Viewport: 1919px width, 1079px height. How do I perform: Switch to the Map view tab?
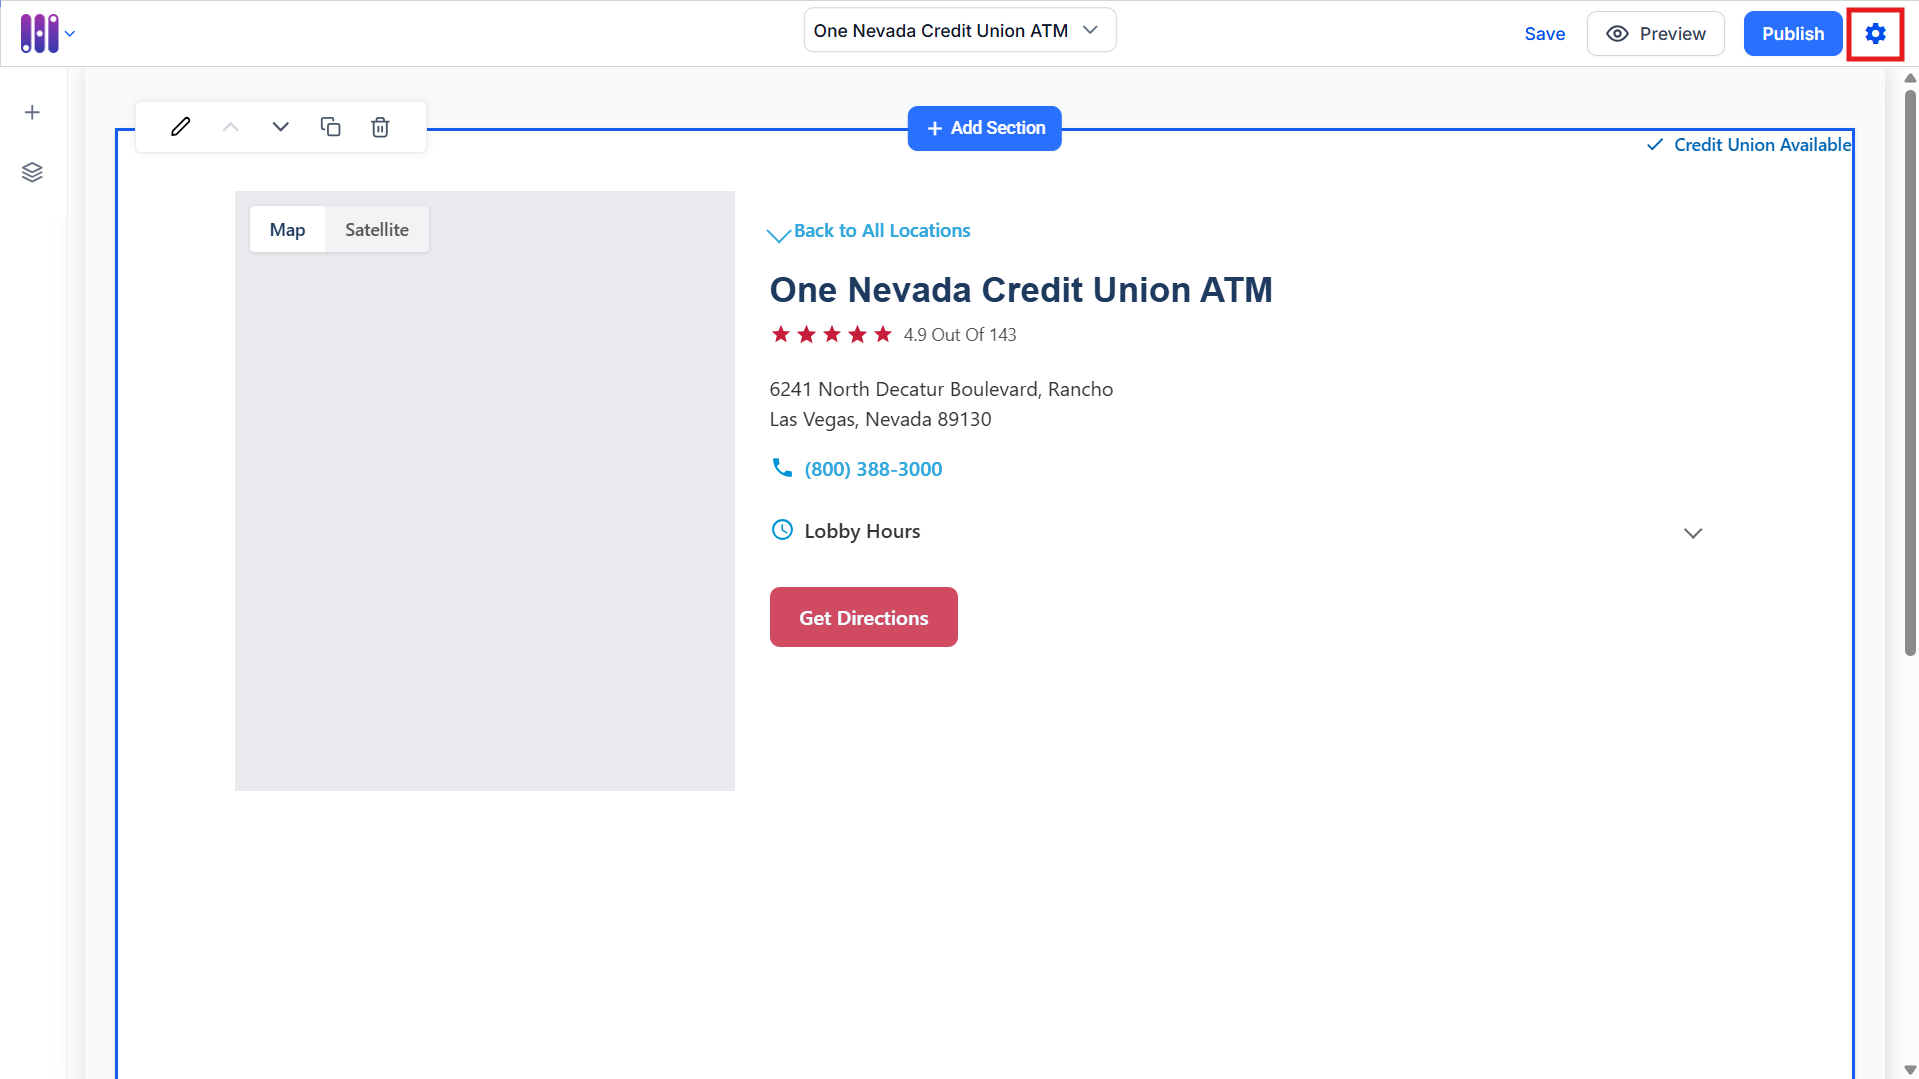click(x=287, y=229)
